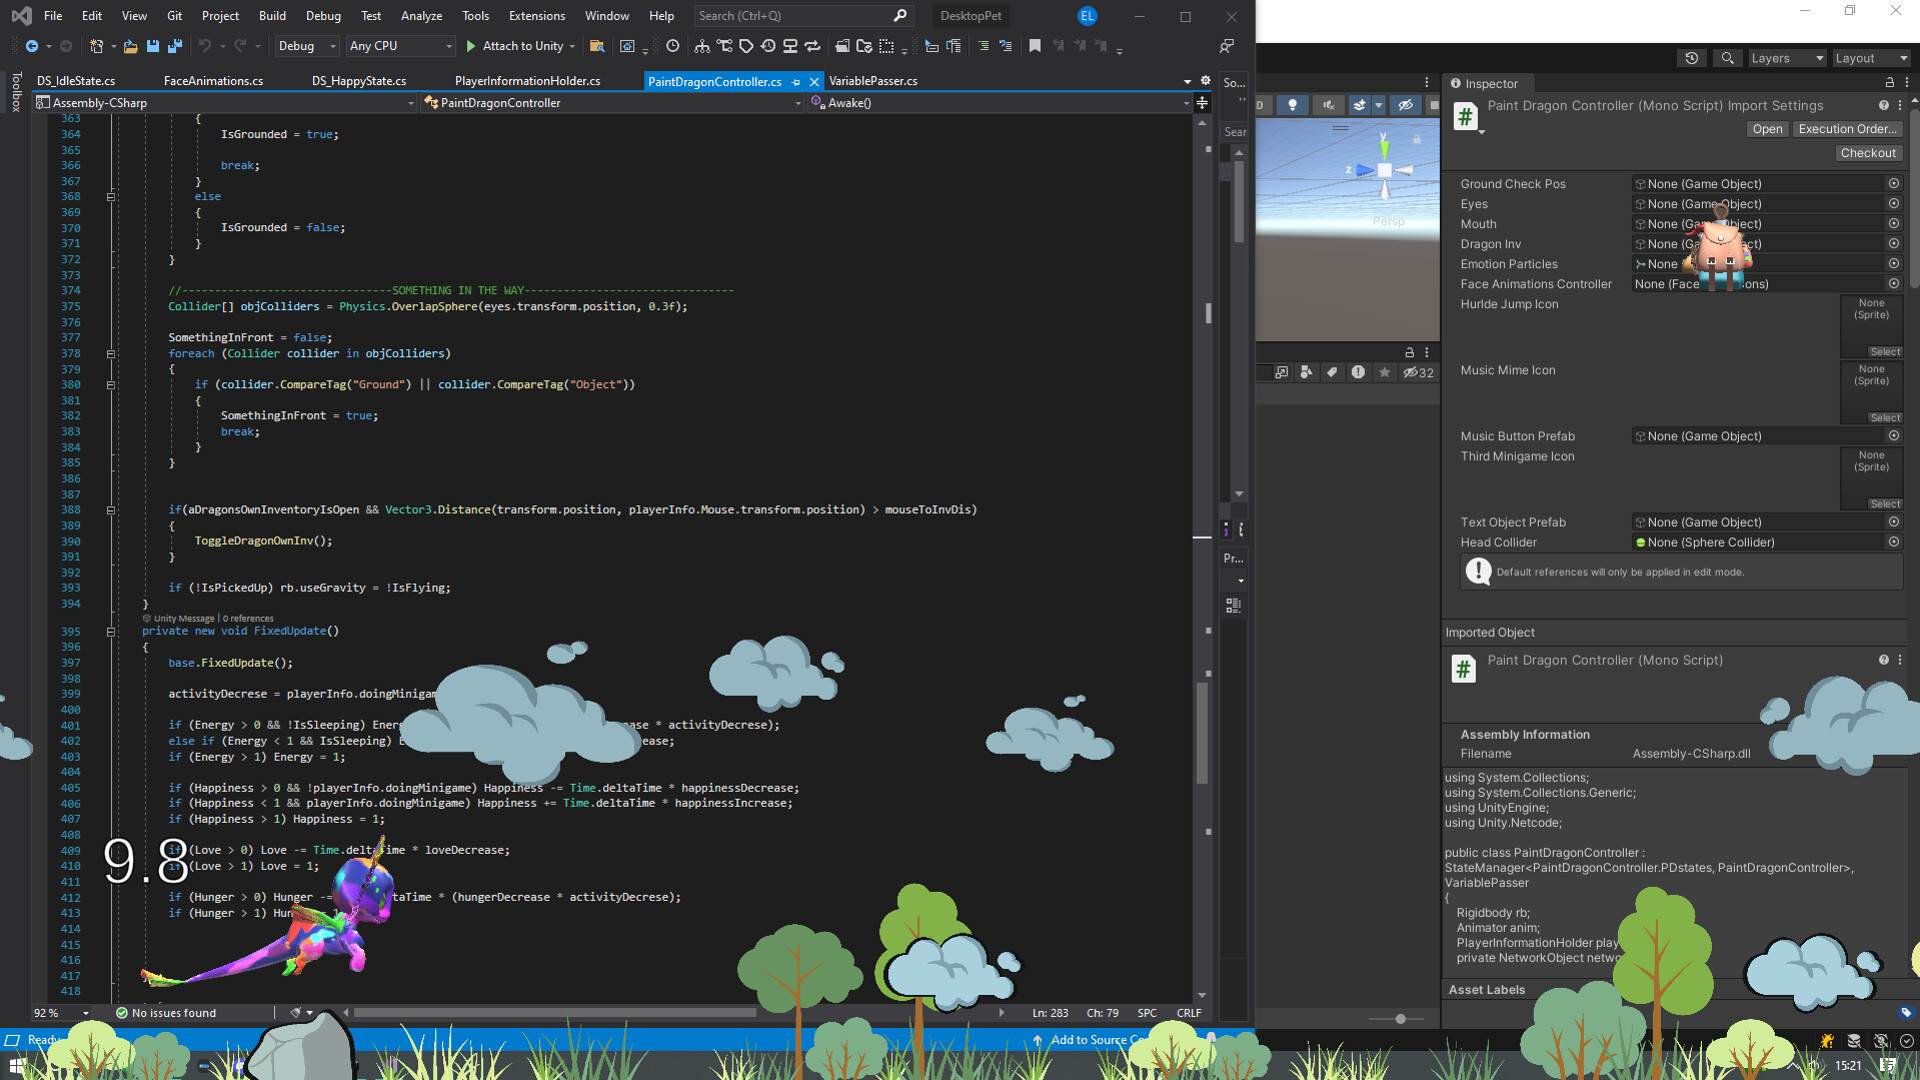
Task: Open the Any CPU platform dropdown
Action: 400,46
